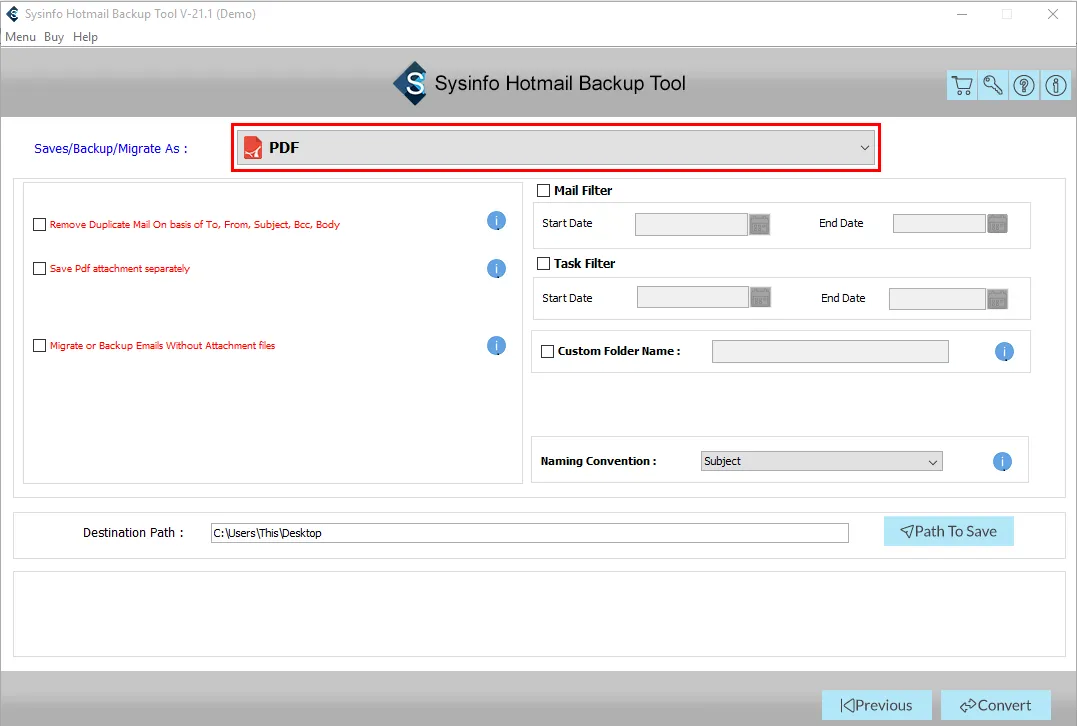Click Task Filter End Date field
The width and height of the screenshot is (1077, 726).
pyautogui.click(x=937, y=299)
